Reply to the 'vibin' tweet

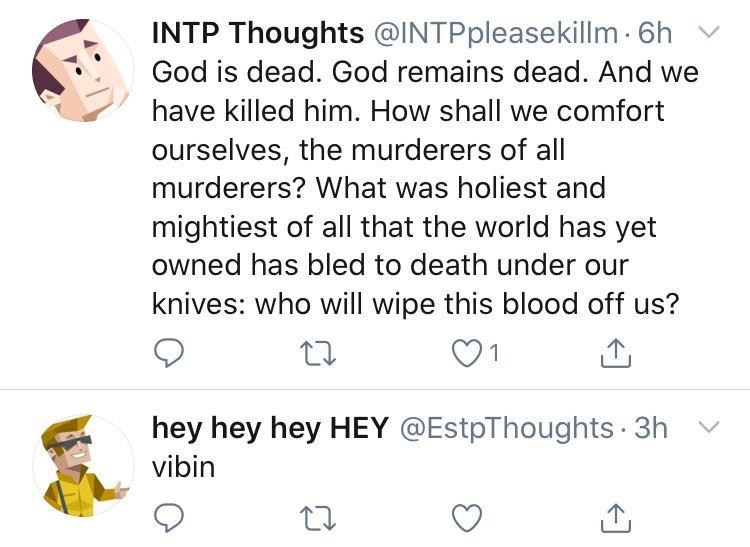coord(170,518)
